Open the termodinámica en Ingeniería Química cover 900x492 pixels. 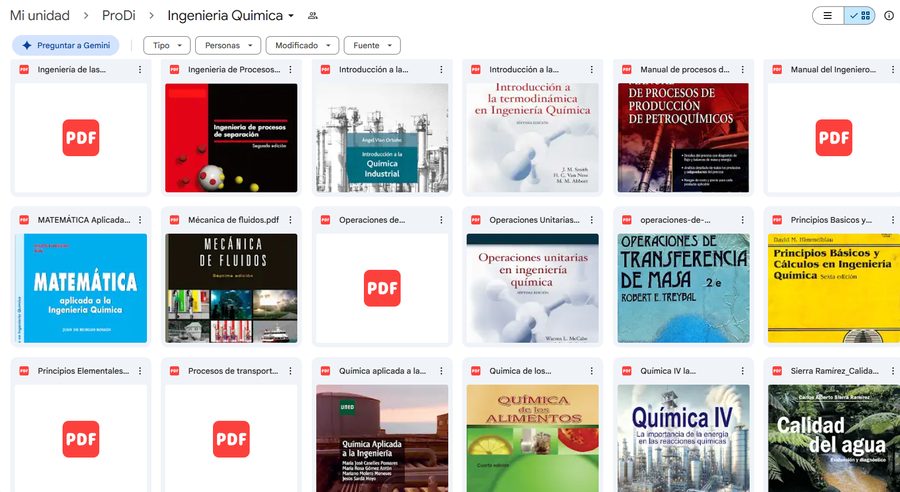pos(533,138)
